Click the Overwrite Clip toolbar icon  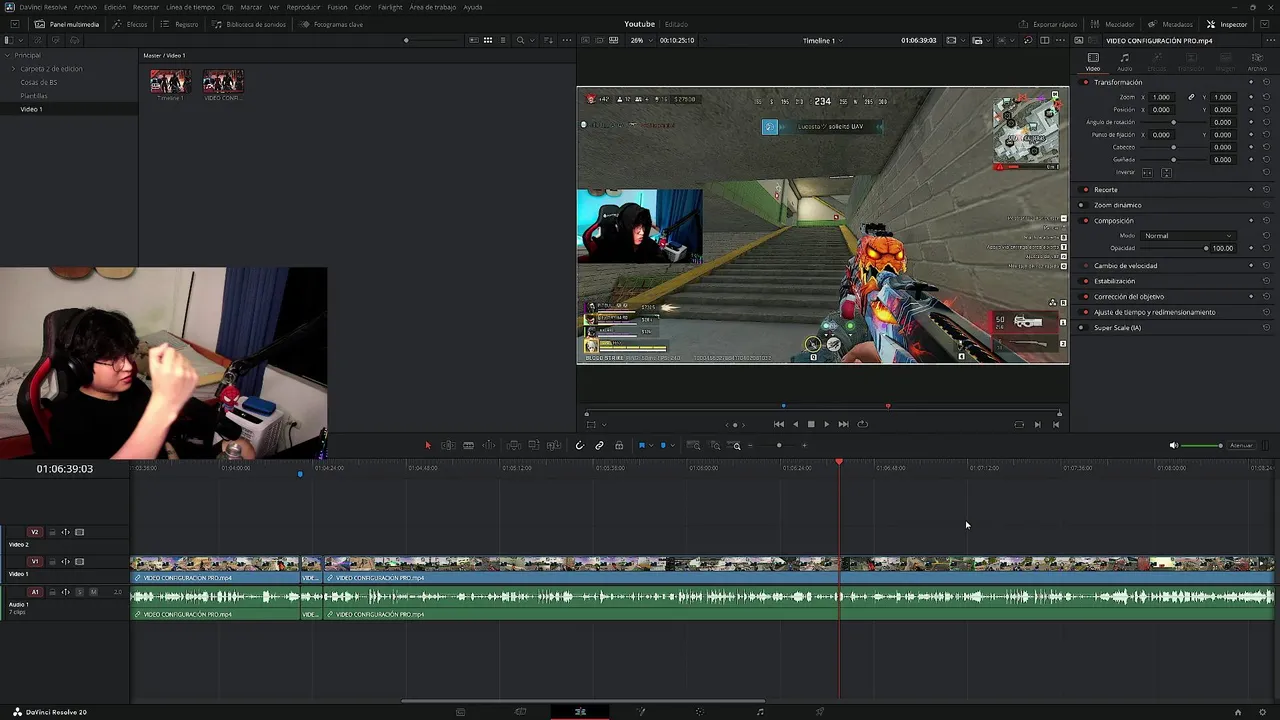coord(533,445)
